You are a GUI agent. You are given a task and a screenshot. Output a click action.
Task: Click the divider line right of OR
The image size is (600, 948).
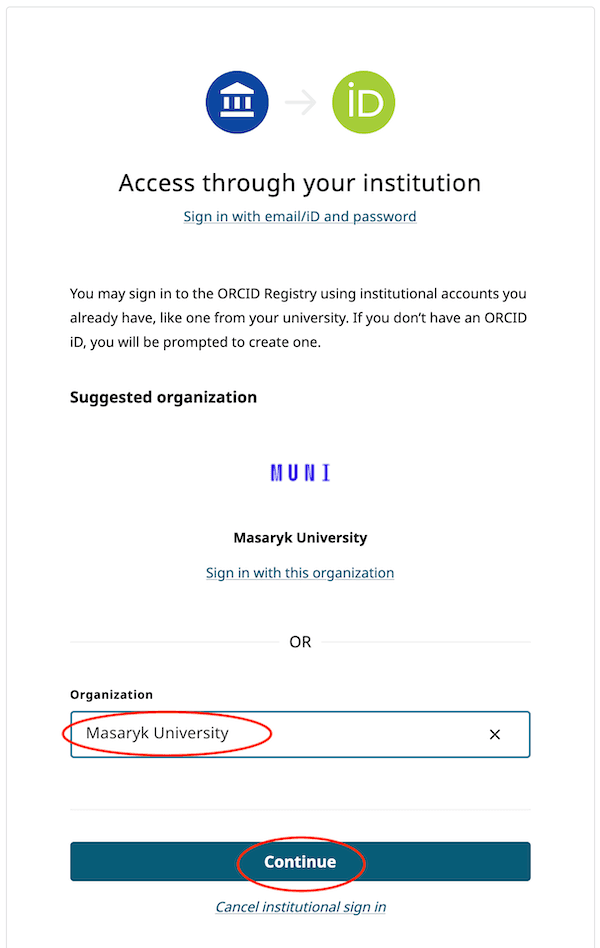(430, 642)
